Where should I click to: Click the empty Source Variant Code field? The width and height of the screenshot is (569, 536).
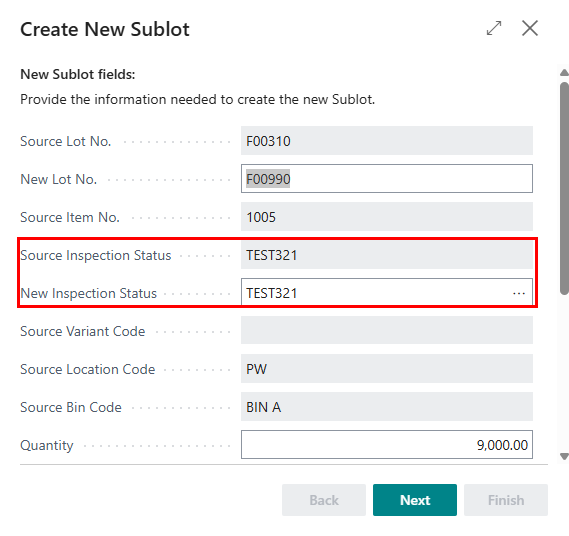(387, 331)
